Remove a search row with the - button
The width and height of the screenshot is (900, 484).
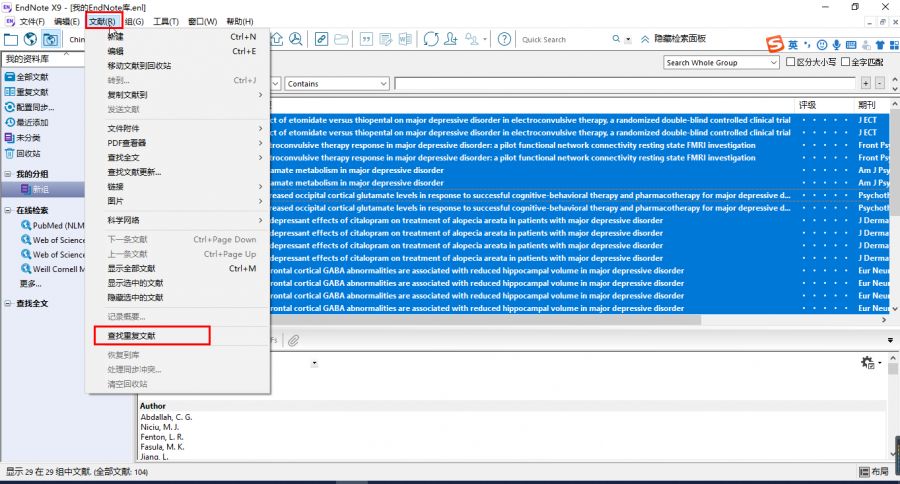pyautogui.click(x=879, y=84)
